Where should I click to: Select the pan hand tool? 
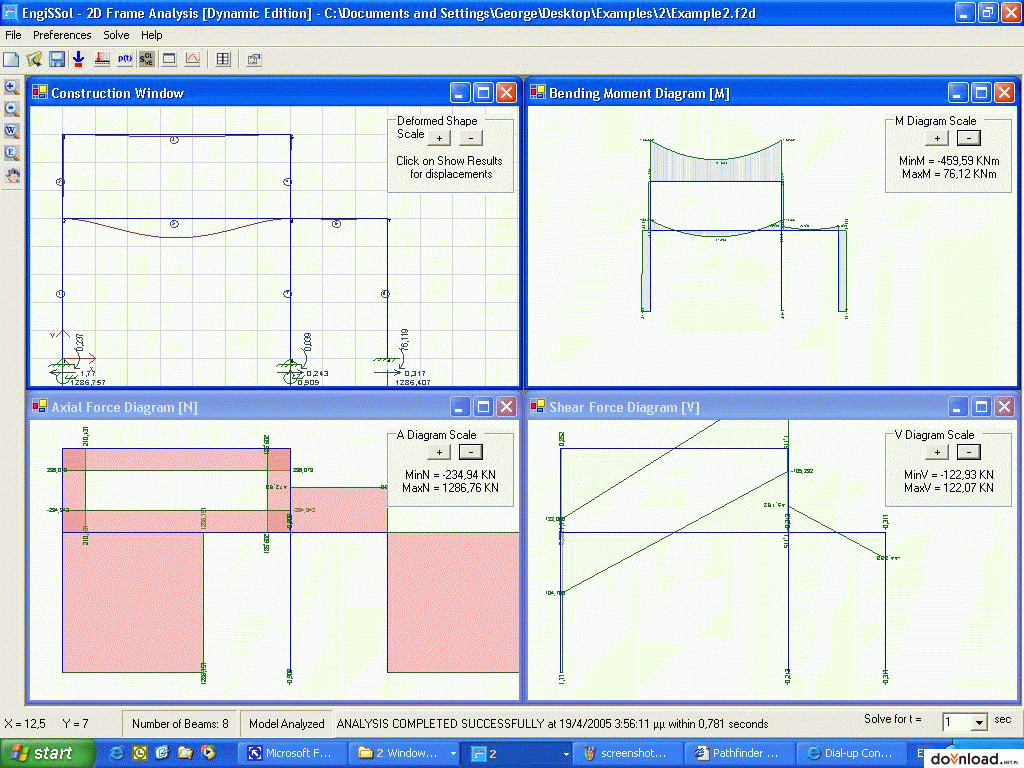pyautogui.click(x=11, y=175)
